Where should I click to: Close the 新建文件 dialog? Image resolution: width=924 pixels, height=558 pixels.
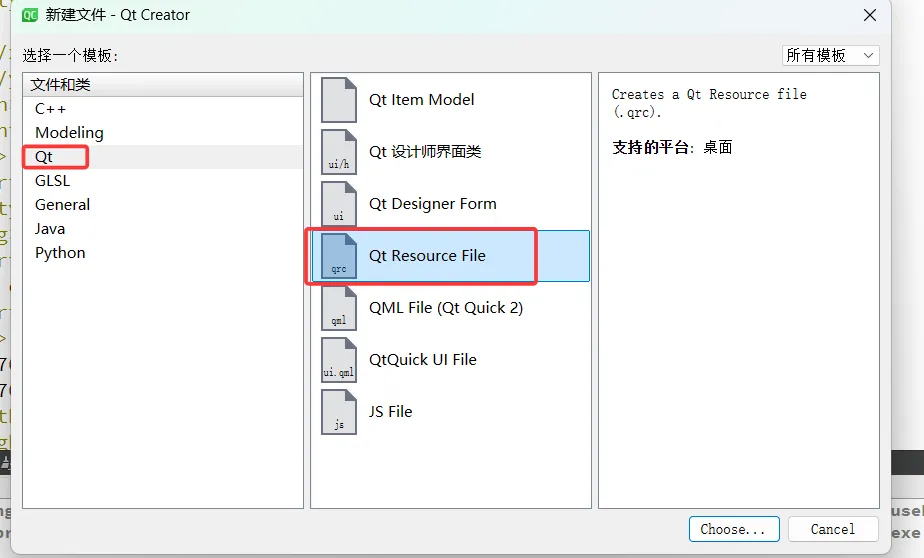coord(870,15)
